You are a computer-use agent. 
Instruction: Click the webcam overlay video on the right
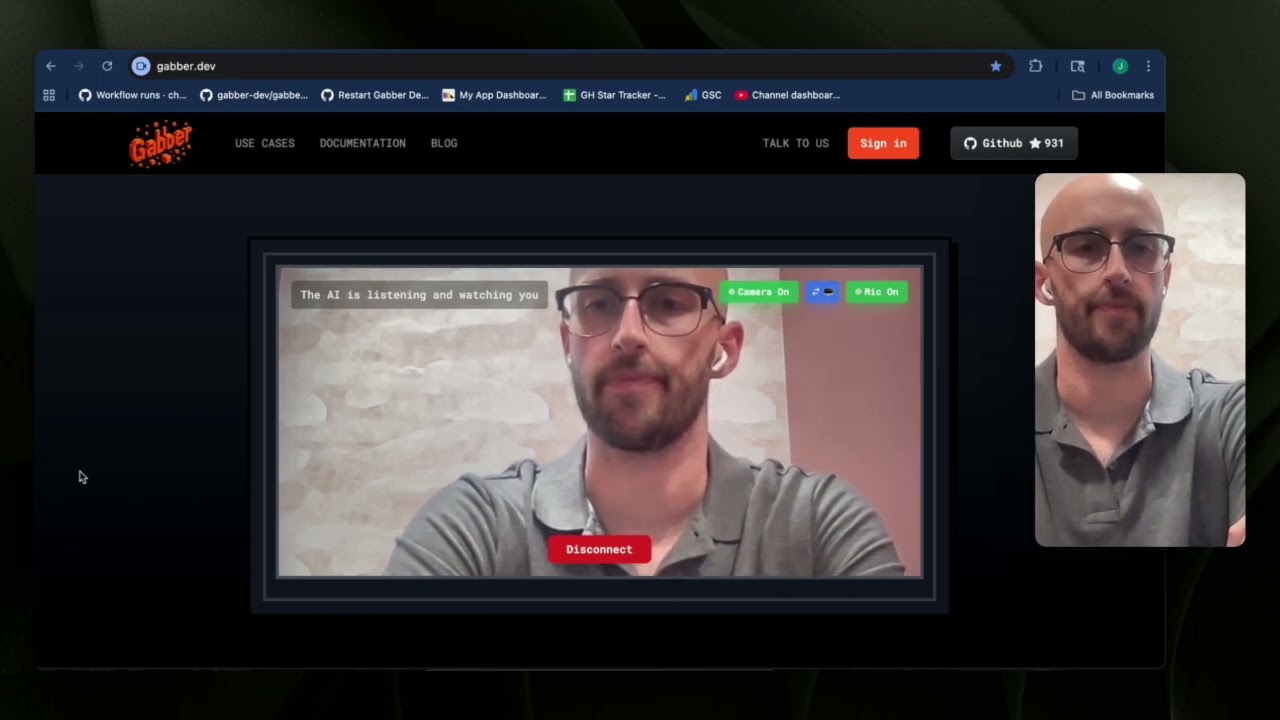1140,360
